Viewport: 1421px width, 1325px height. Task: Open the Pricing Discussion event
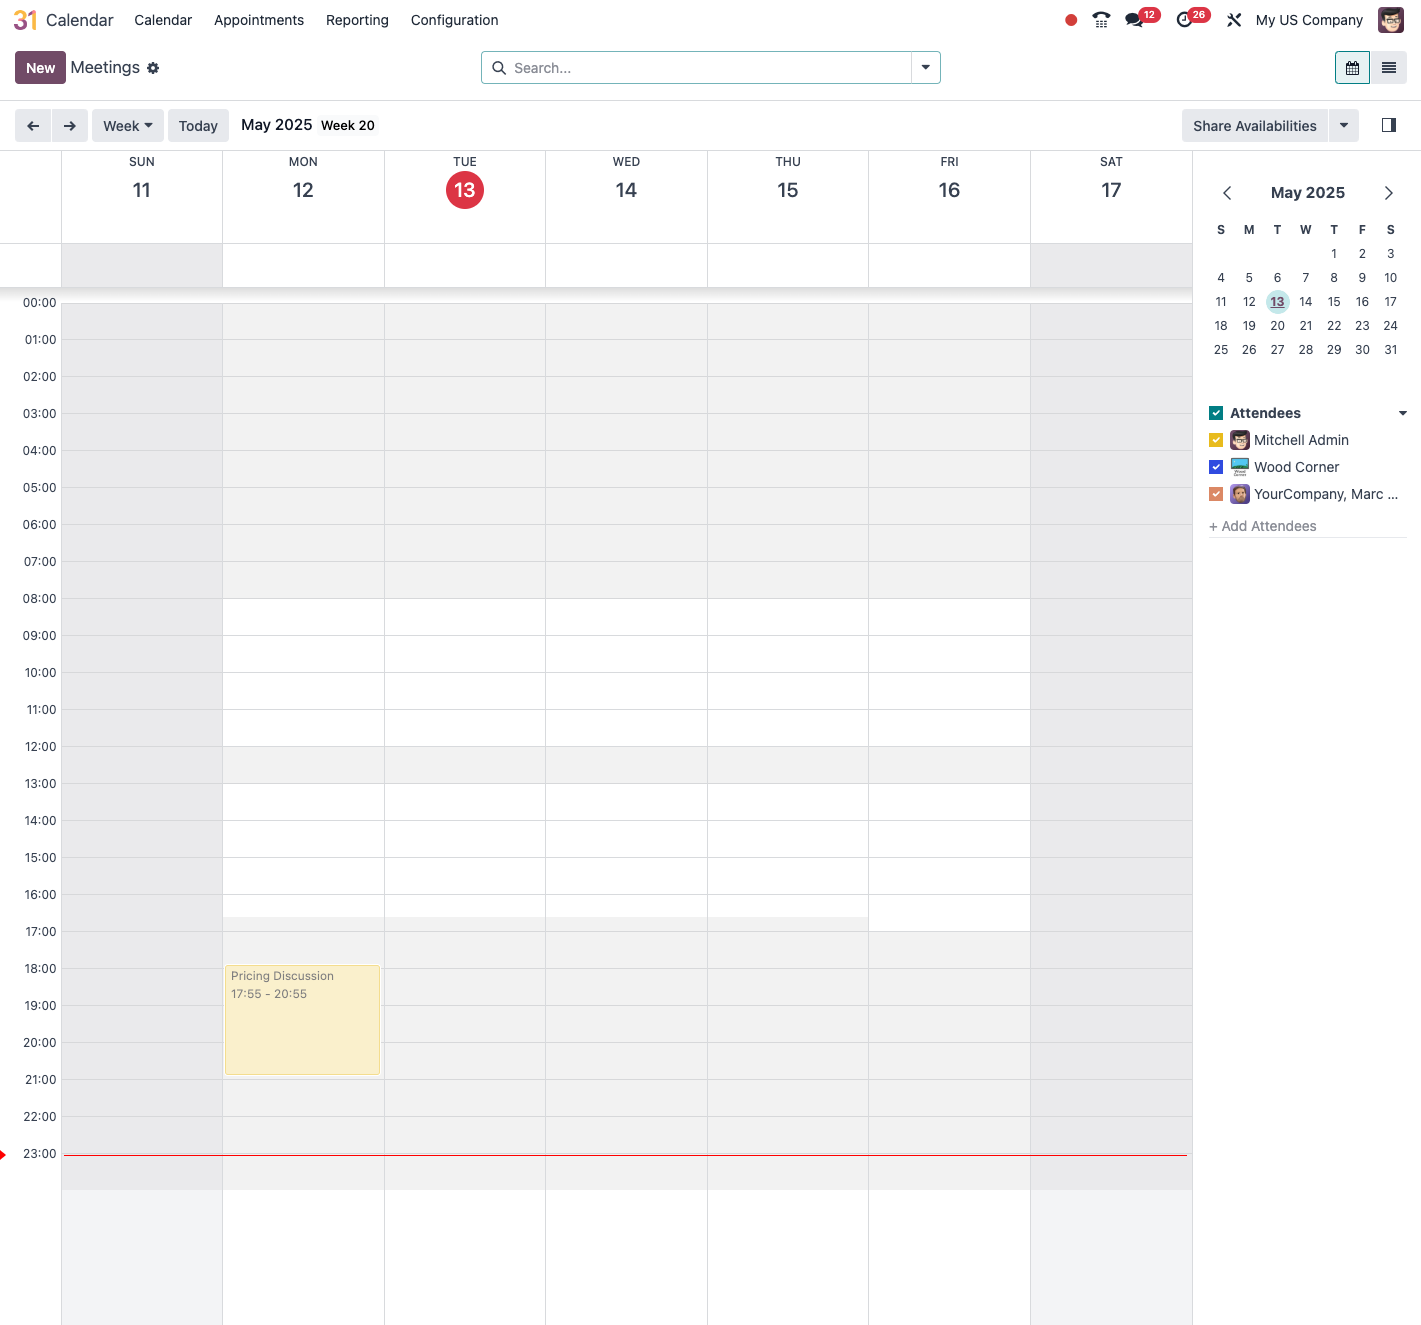302,1020
